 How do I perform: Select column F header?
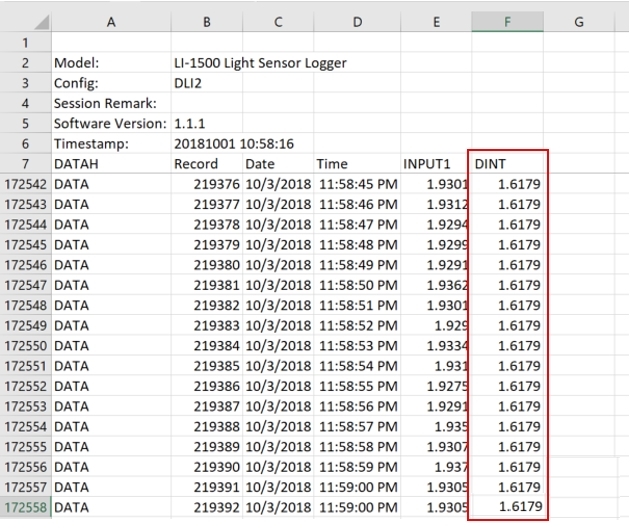click(507, 22)
